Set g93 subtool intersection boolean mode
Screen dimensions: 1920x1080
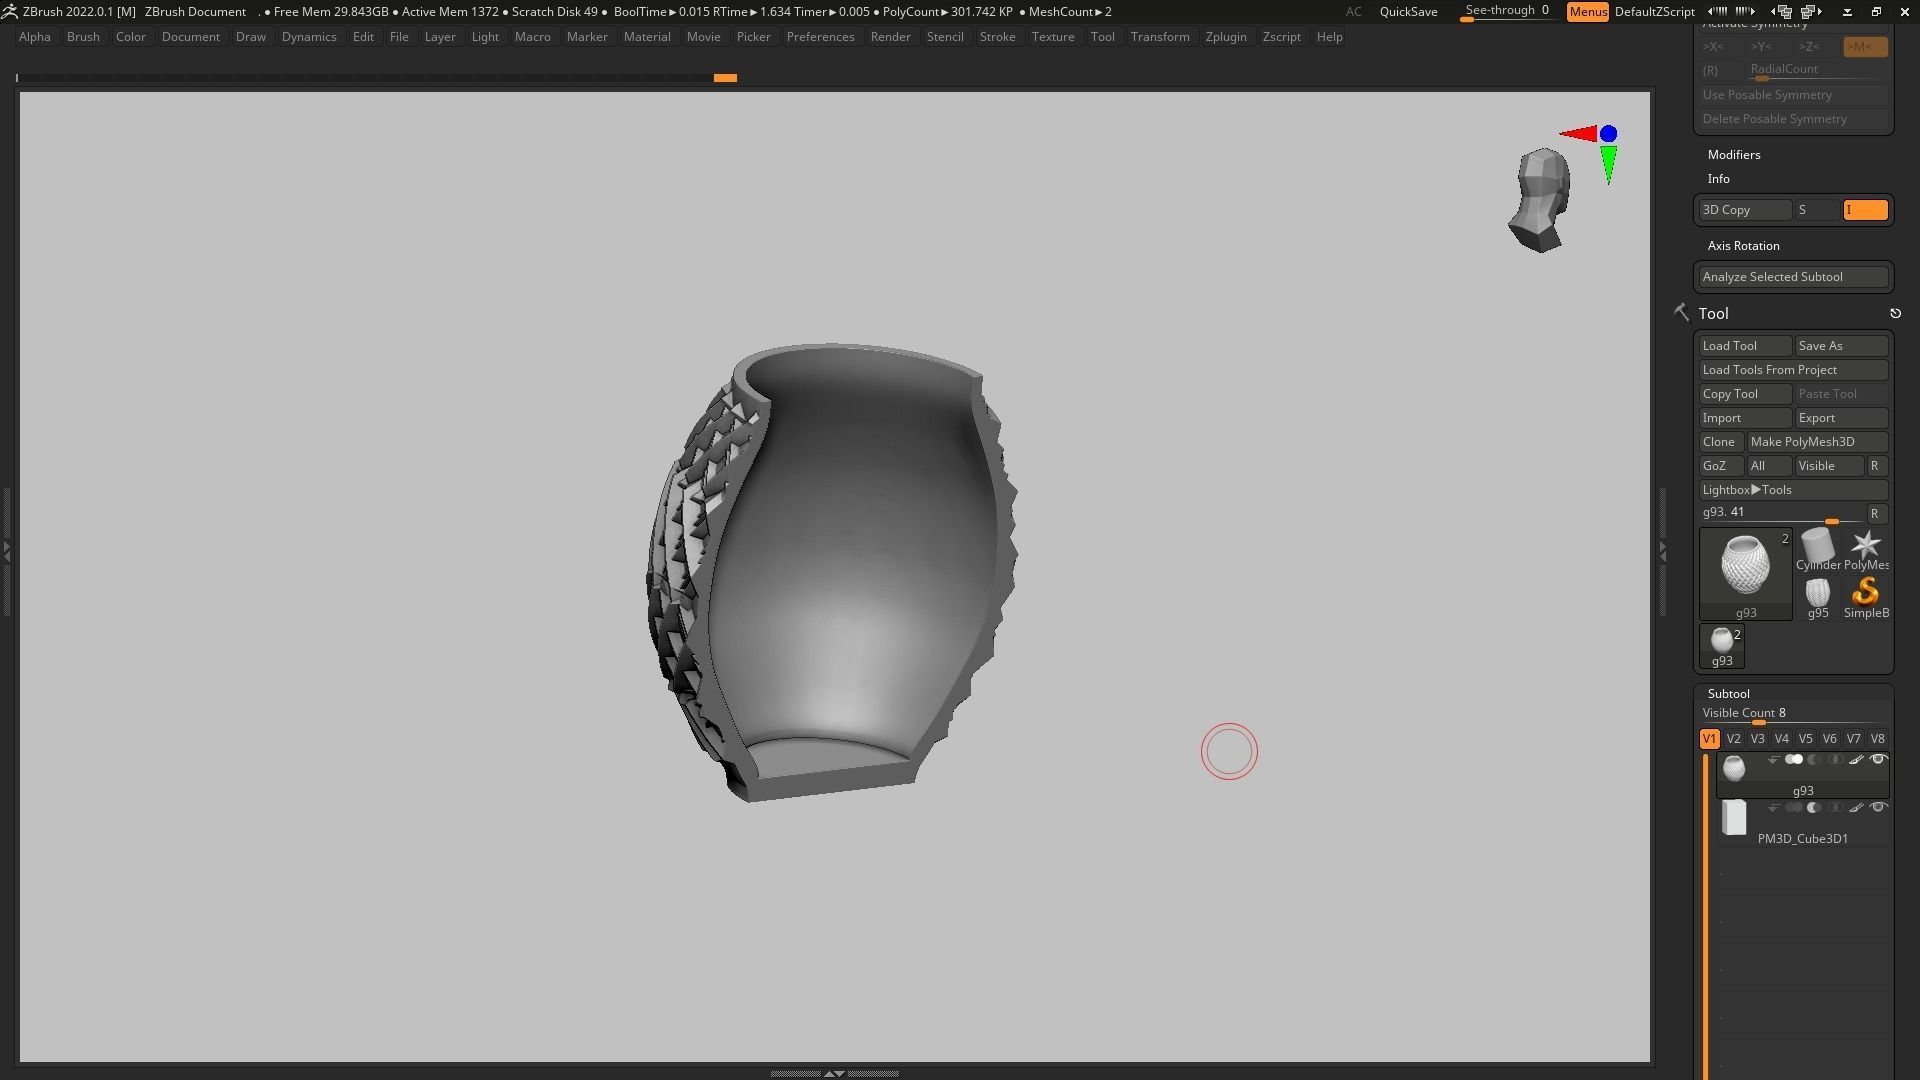1836,759
